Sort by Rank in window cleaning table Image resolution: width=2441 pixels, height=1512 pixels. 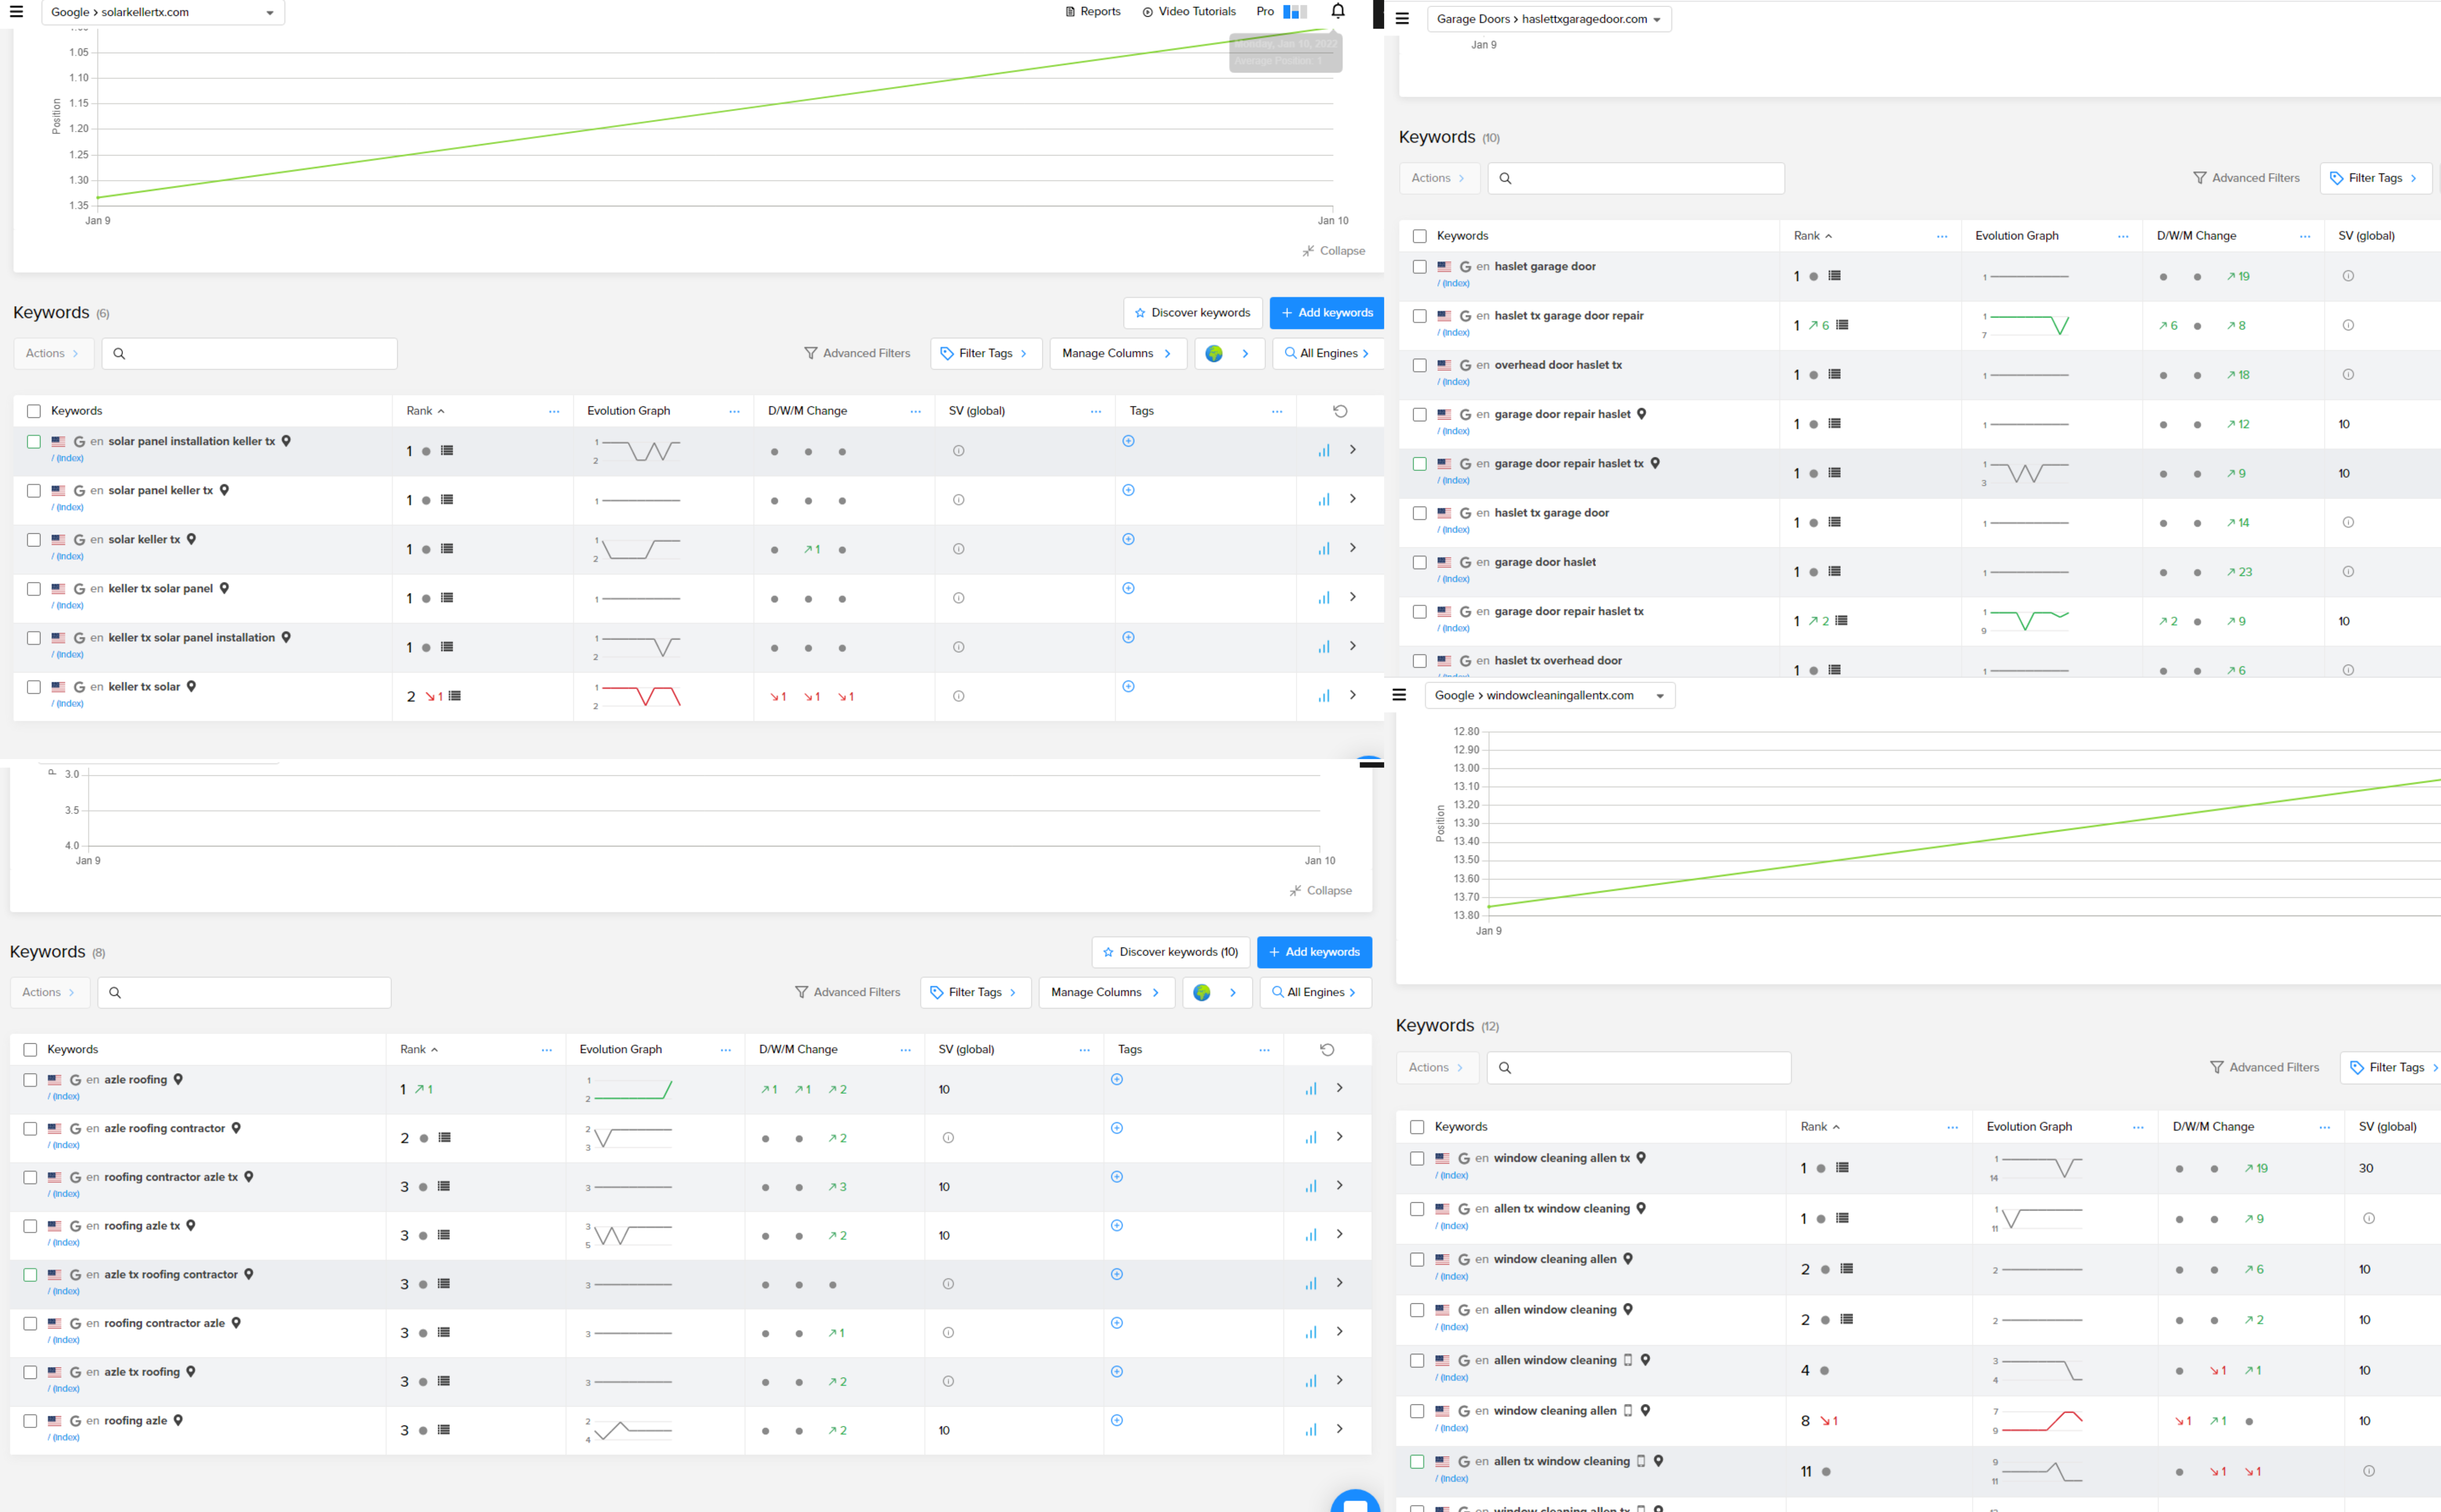(1820, 1127)
